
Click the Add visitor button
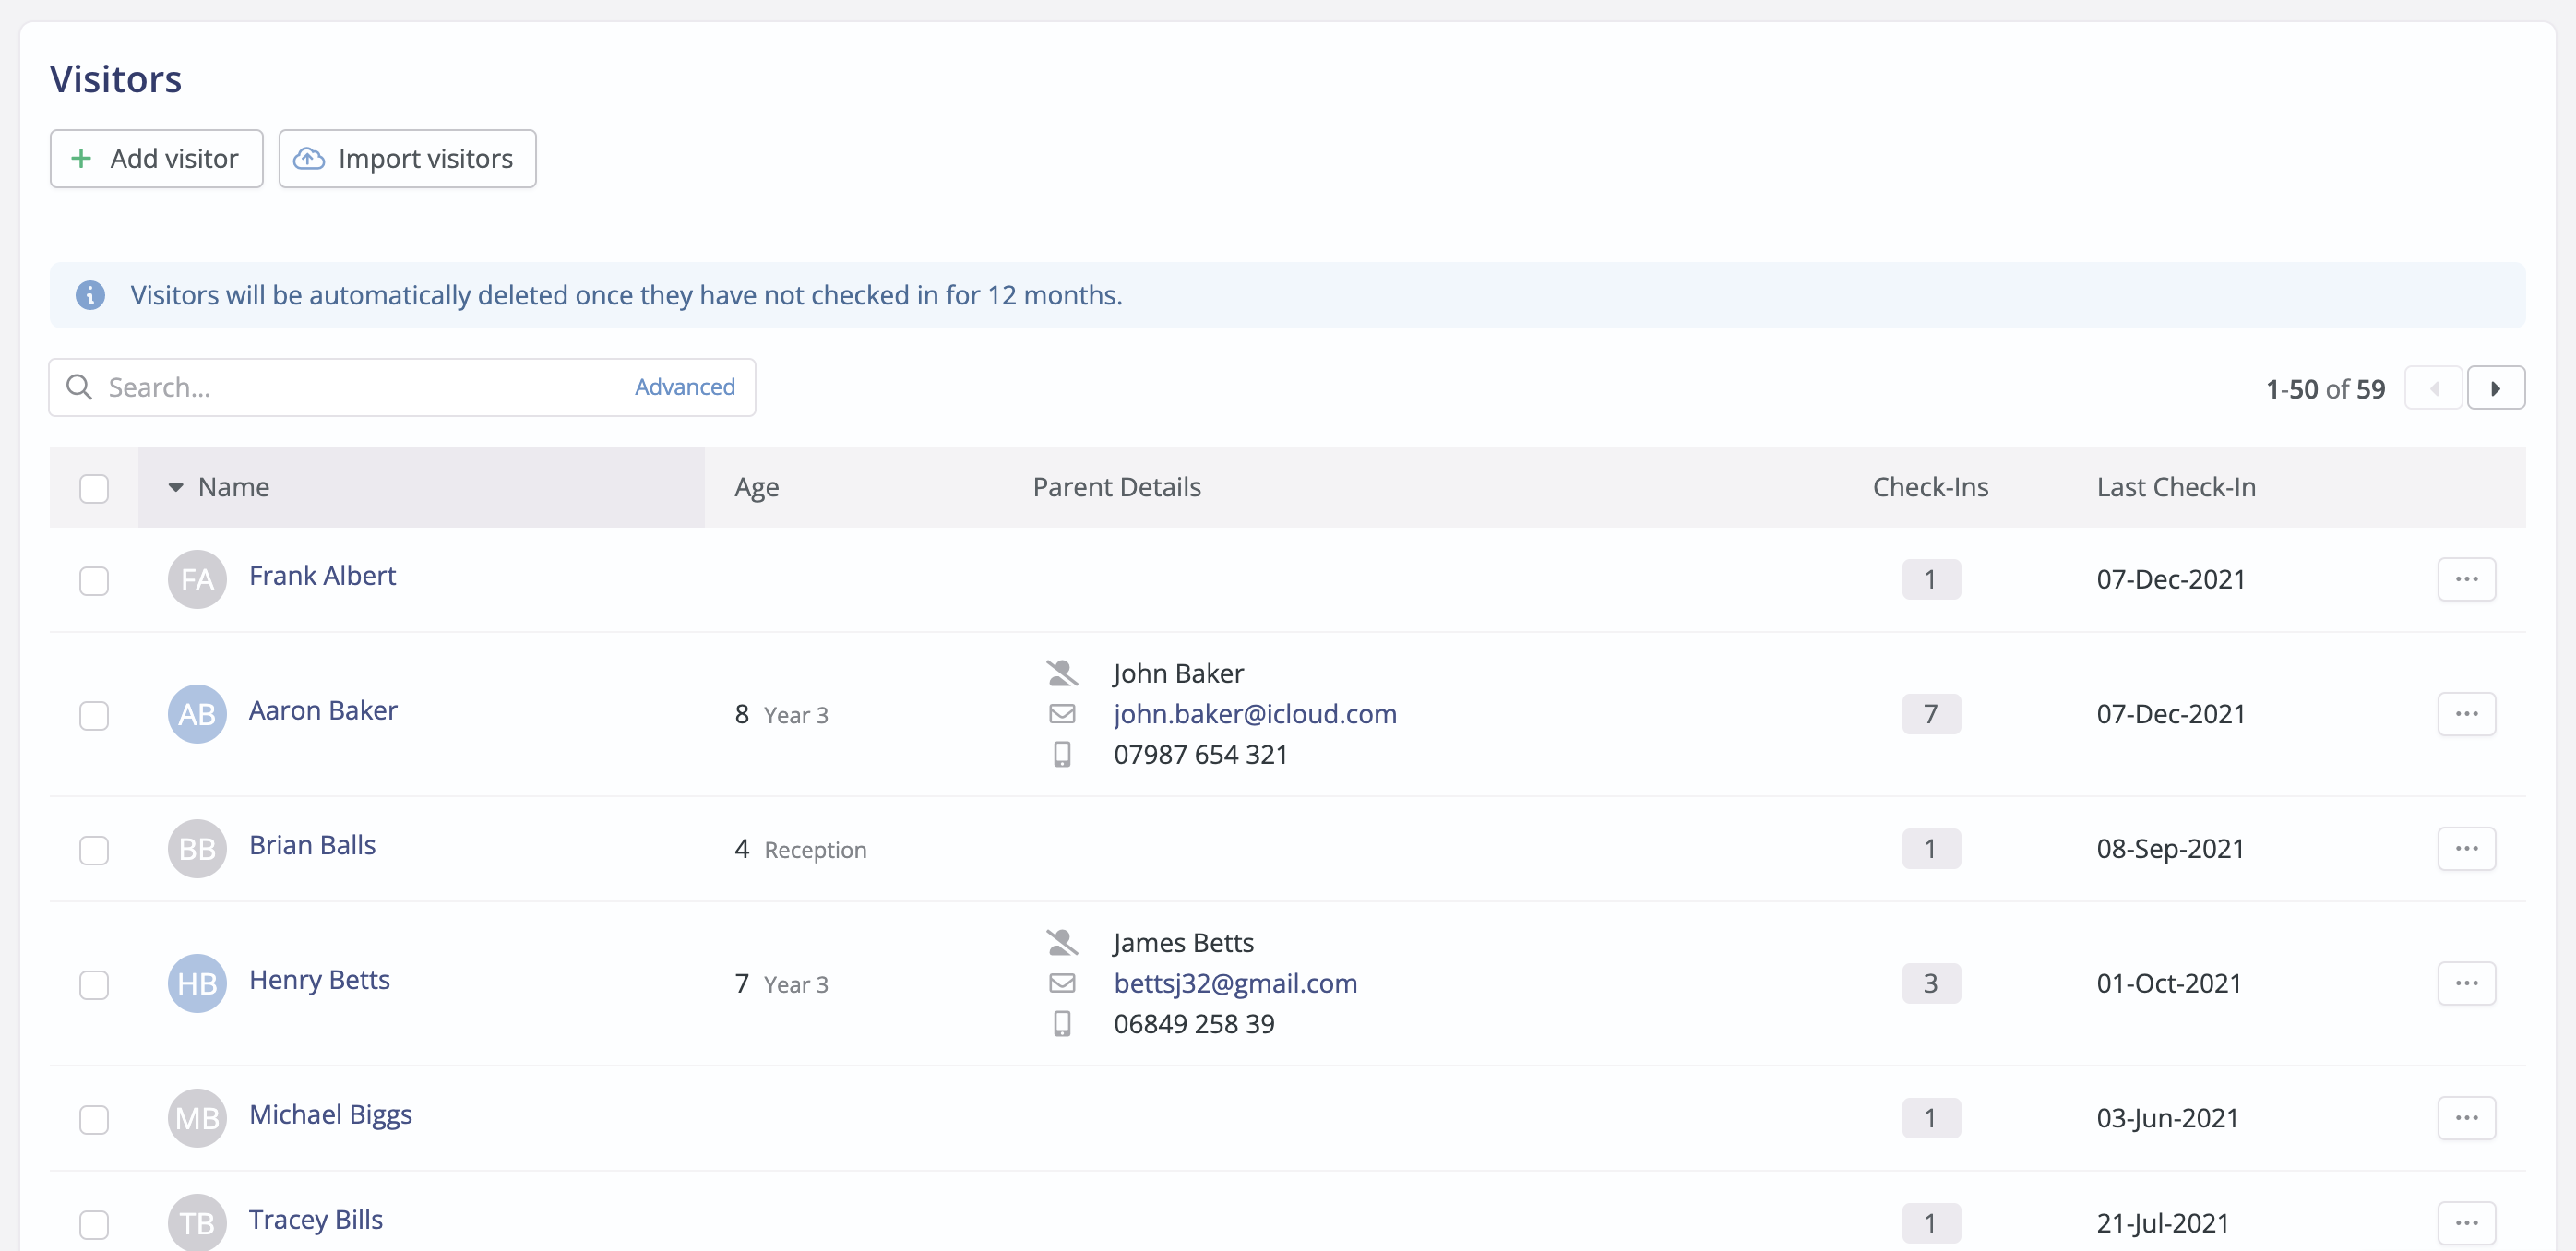157,158
